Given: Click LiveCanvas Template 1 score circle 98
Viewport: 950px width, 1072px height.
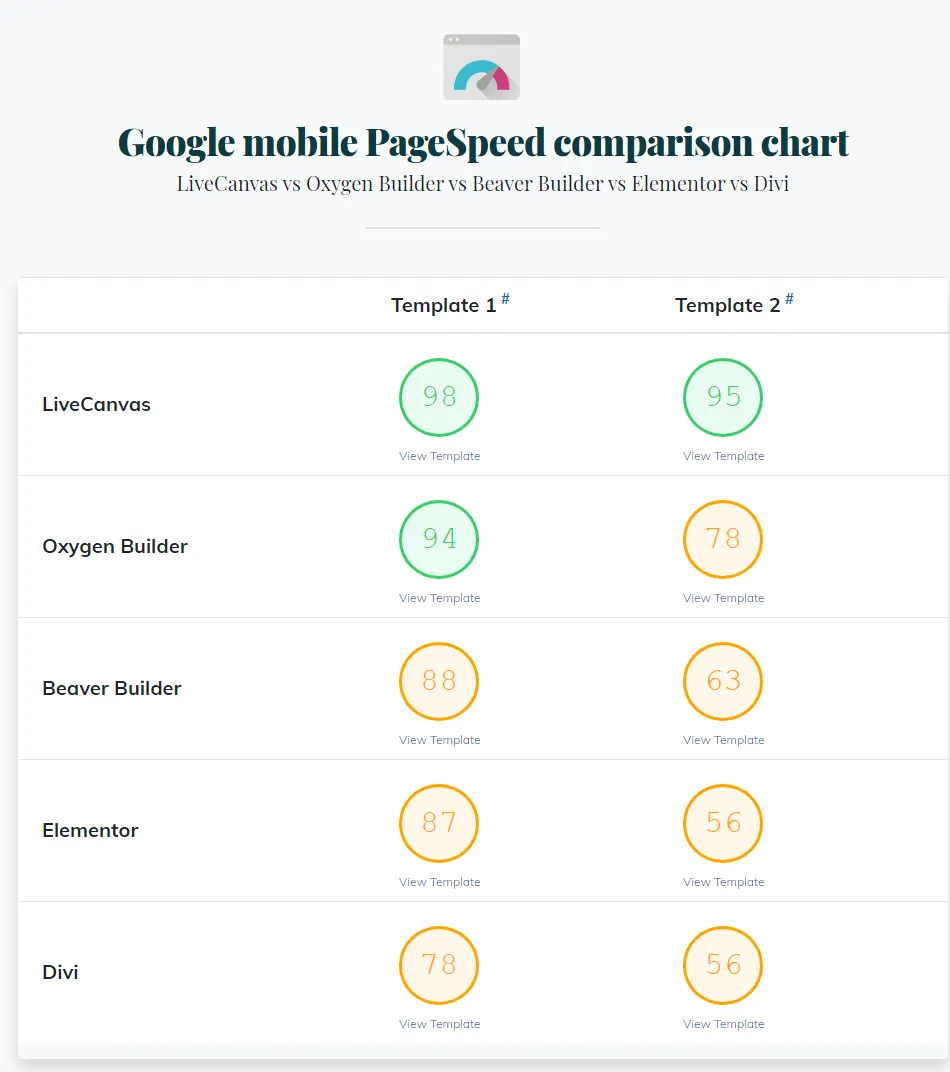Looking at the screenshot, I should [439, 397].
